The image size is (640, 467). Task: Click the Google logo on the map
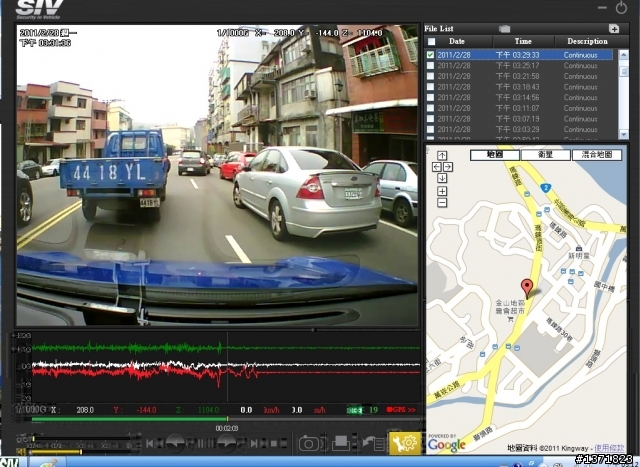pos(447,444)
